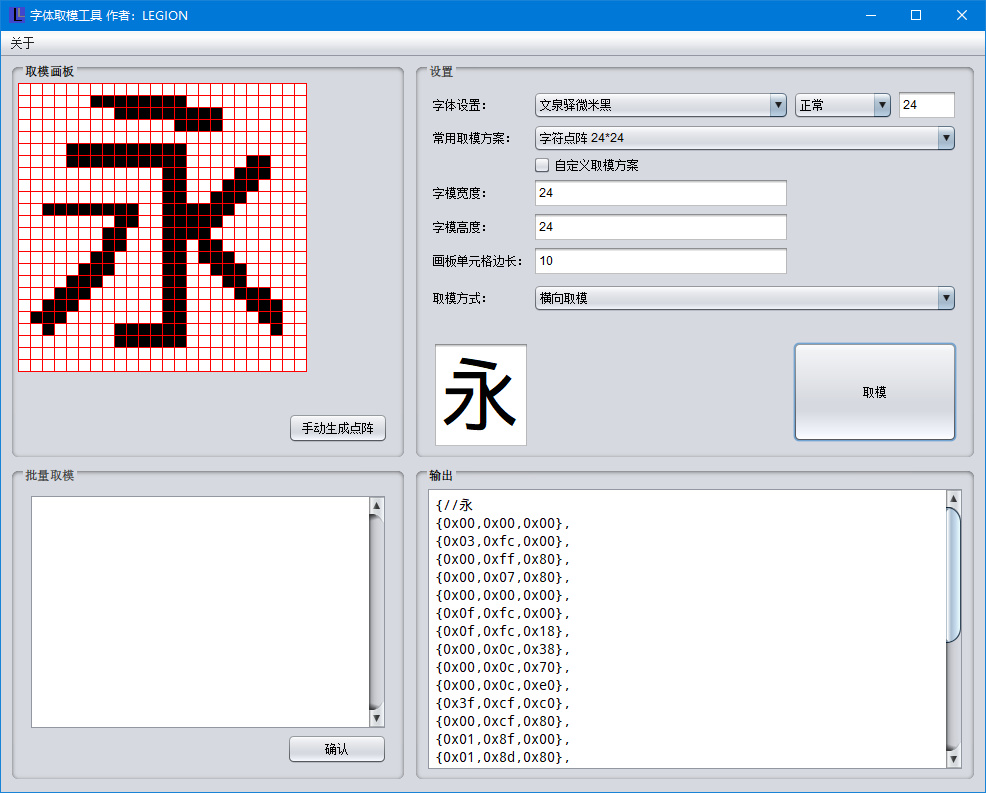The height and width of the screenshot is (793, 986).
Task: Click the 画板单元格边长 input field
Action: pos(660,261)
